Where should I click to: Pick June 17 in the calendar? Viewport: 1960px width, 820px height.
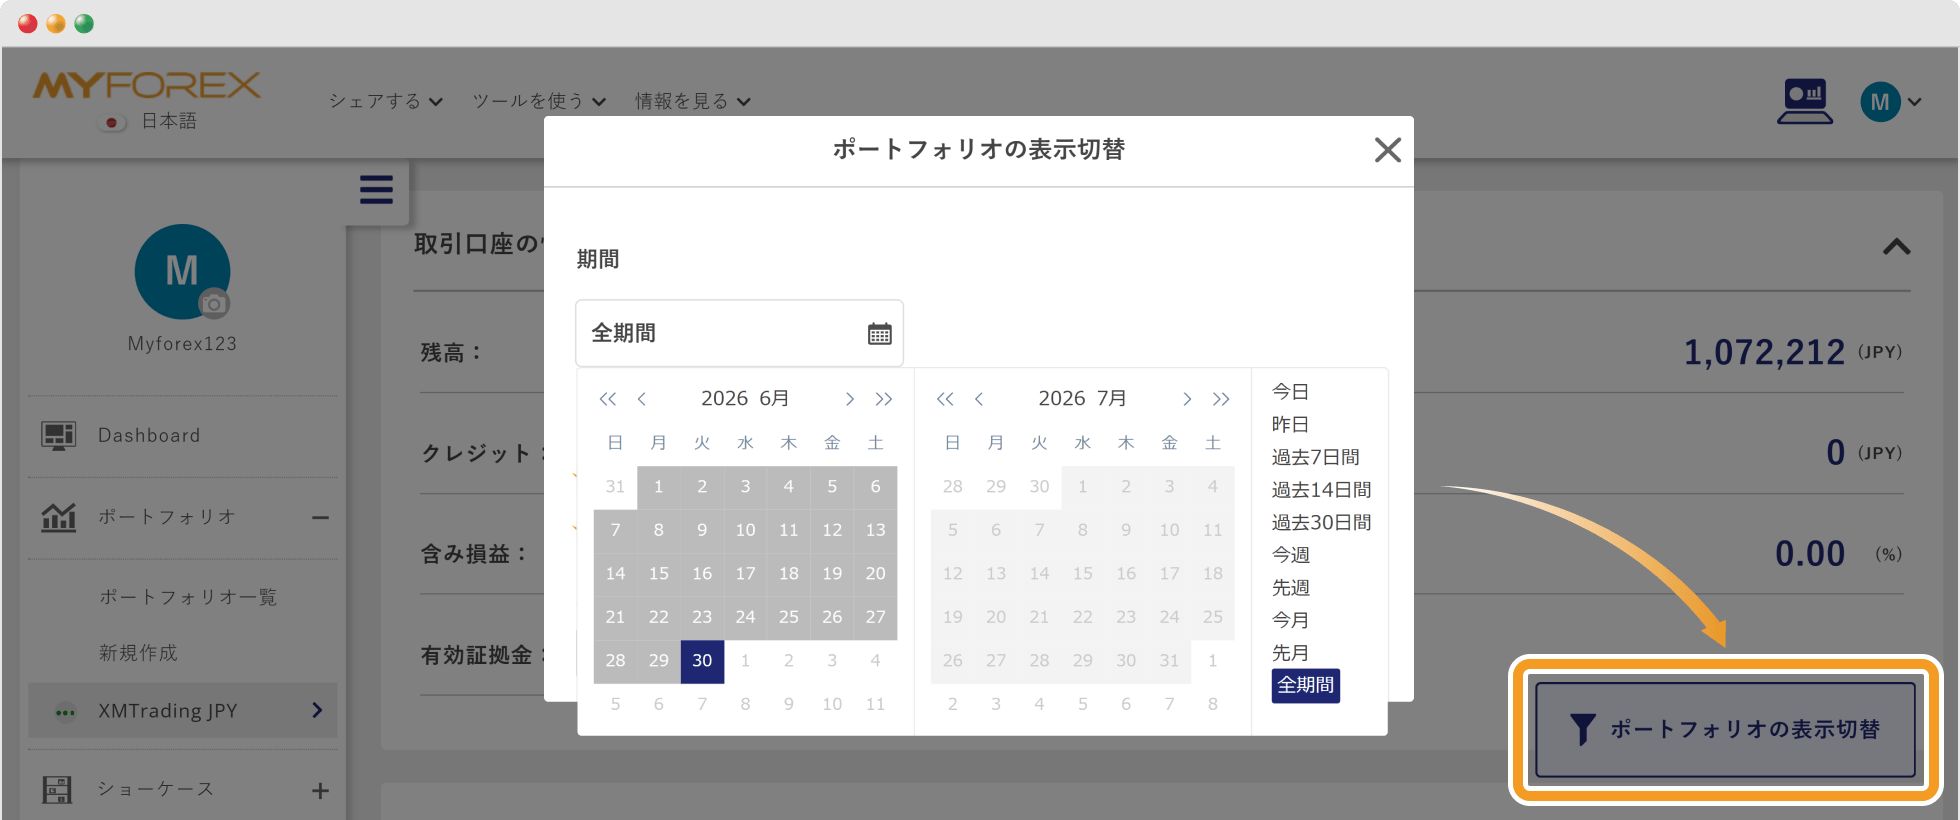[x=745, y=574]
